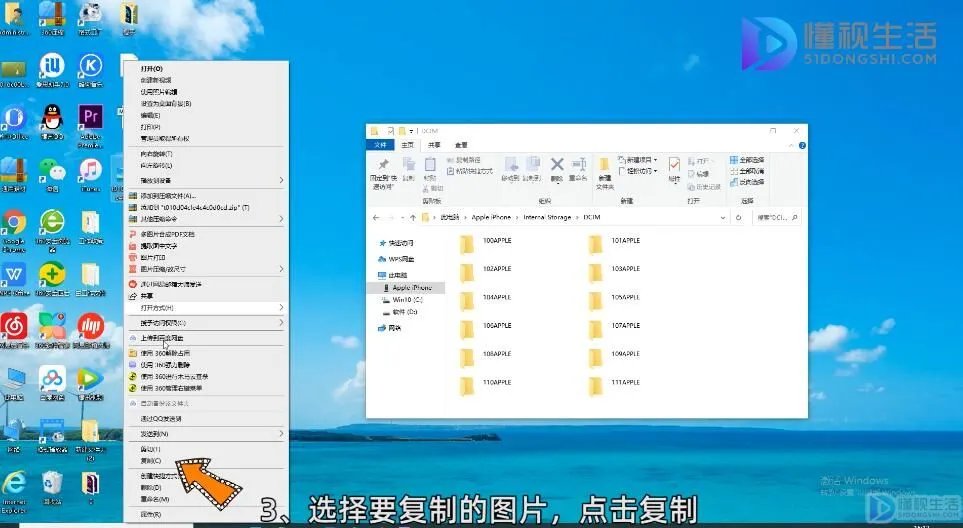The width and height of the screenshot is (963, 528).
Task: Launch the WeChat desktop icon
Action: 52,175
